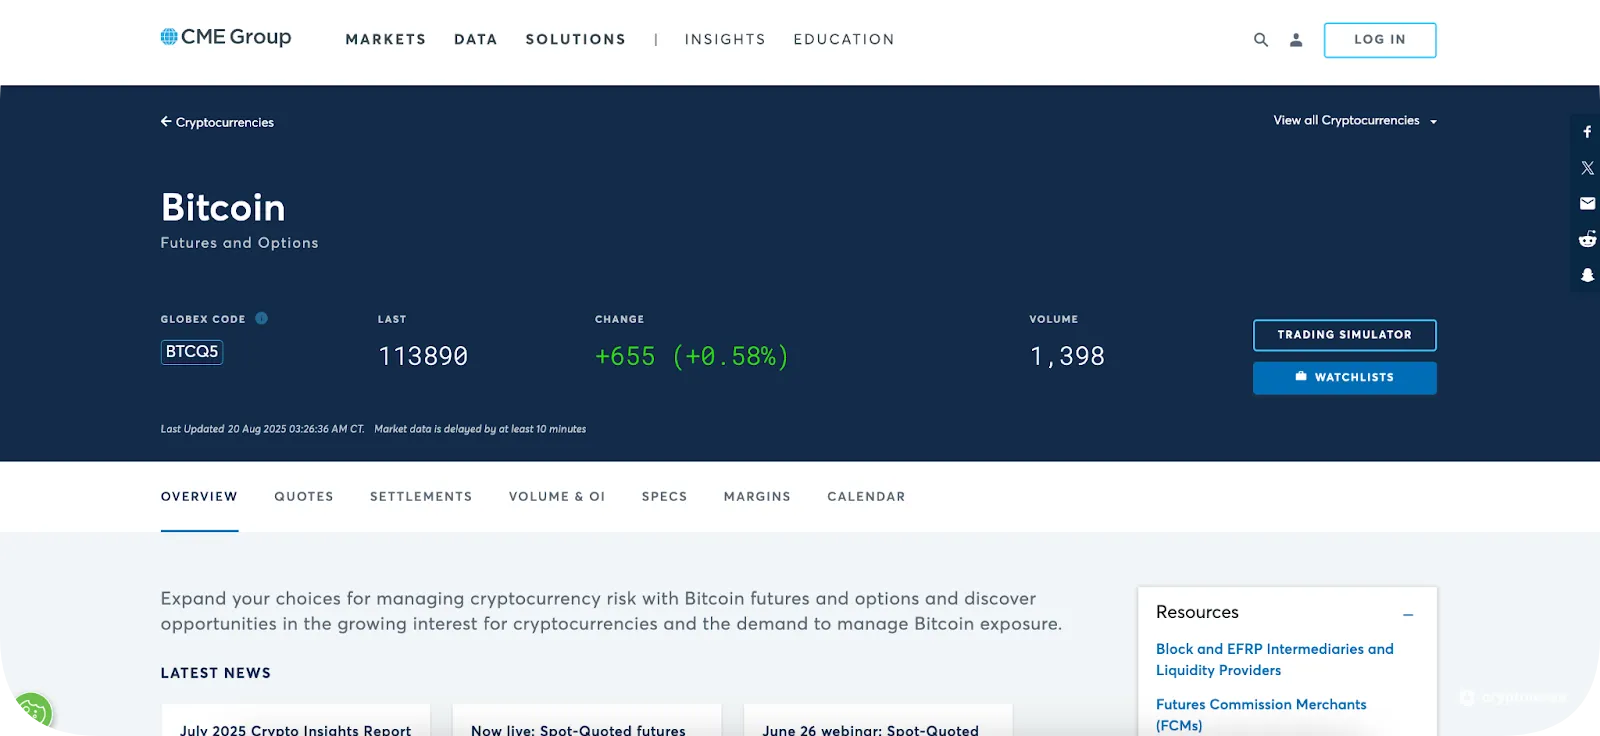Viewport: 1600px width, 736px height.
Task: Click the CME Group globe logo
Action: pyautogui.click(x=226, y=37)
